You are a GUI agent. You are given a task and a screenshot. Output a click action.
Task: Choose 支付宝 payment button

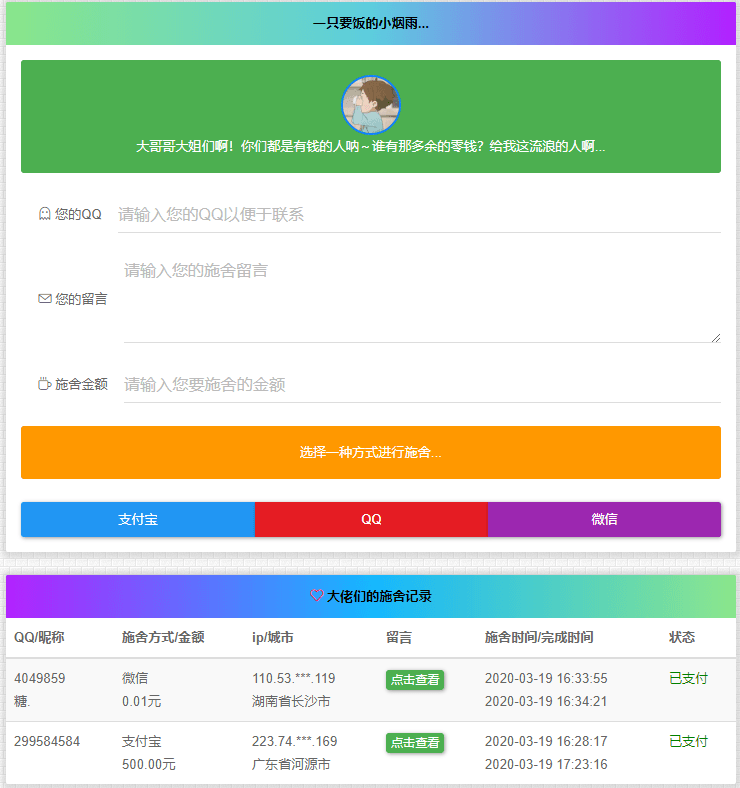click(138, 519)
